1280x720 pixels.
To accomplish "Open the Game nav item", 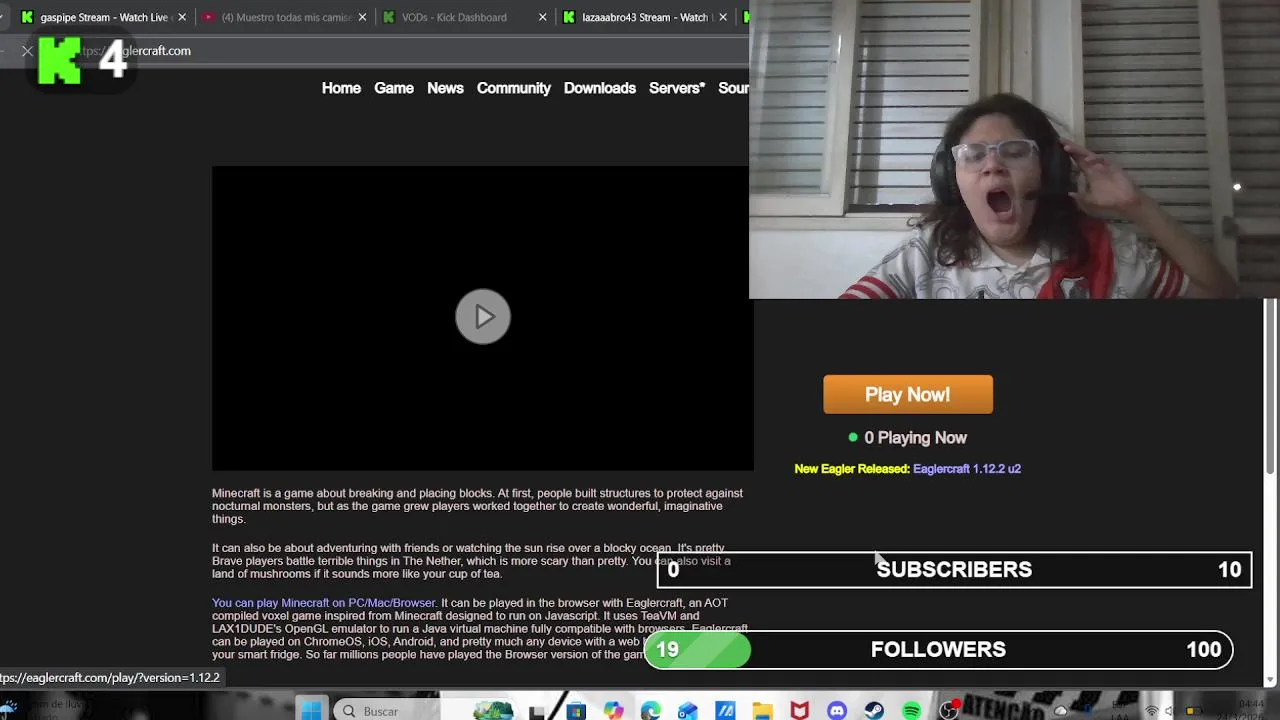I will 394,88.
